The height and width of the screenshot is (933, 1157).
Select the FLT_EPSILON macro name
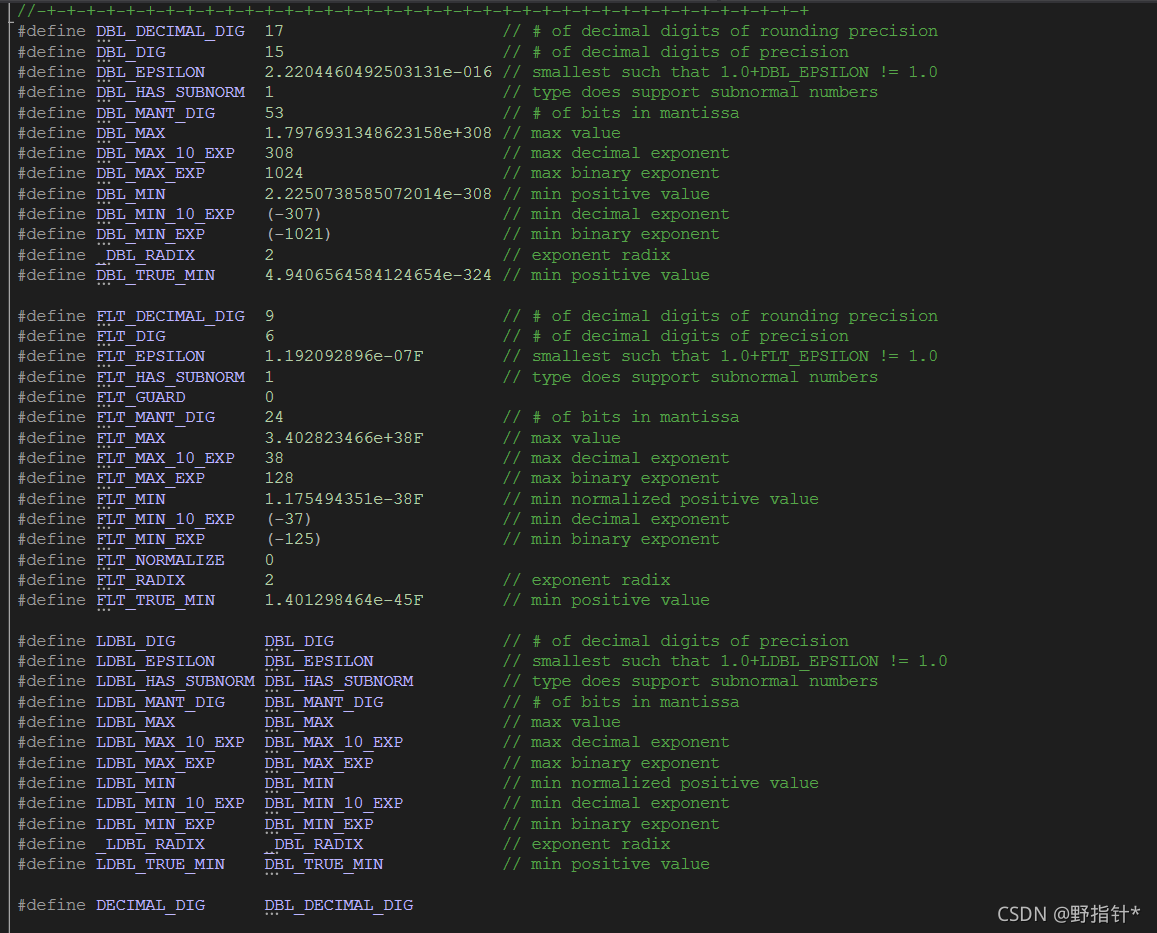pyautogui.click(x=151, y=356)
